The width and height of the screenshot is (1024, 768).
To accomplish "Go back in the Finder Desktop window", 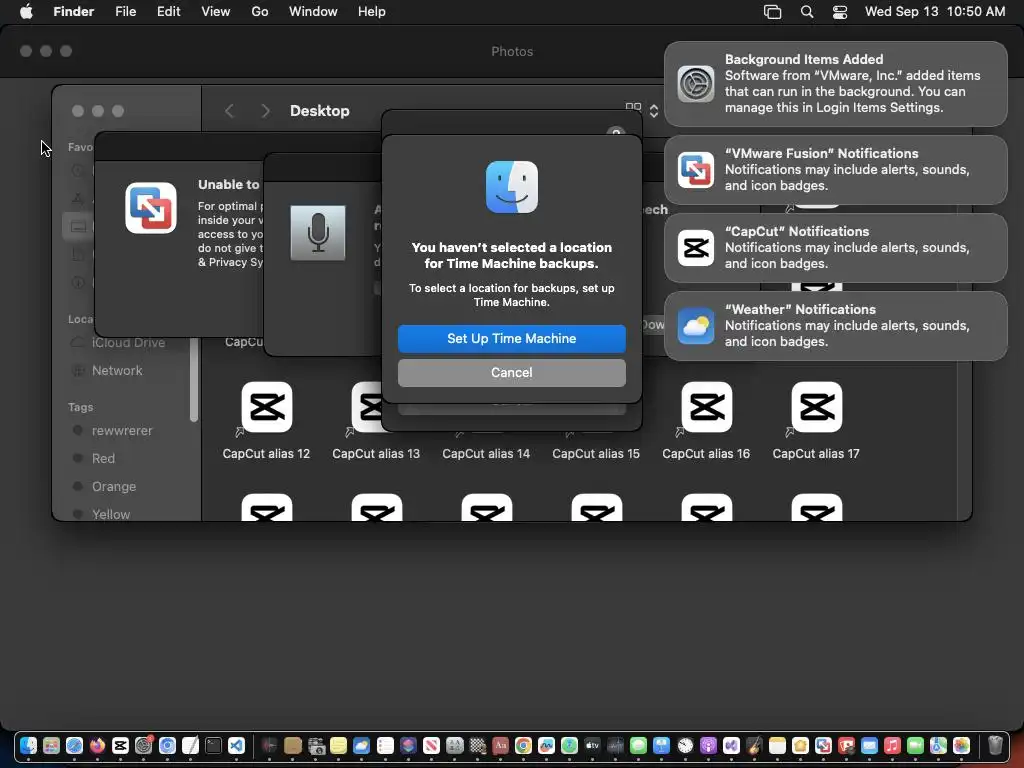I will pyautogui.click(x=229, y=111).
